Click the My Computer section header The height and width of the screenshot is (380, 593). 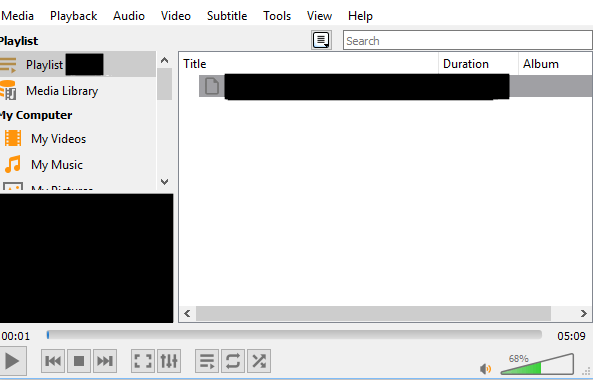(x=36, y=115)
